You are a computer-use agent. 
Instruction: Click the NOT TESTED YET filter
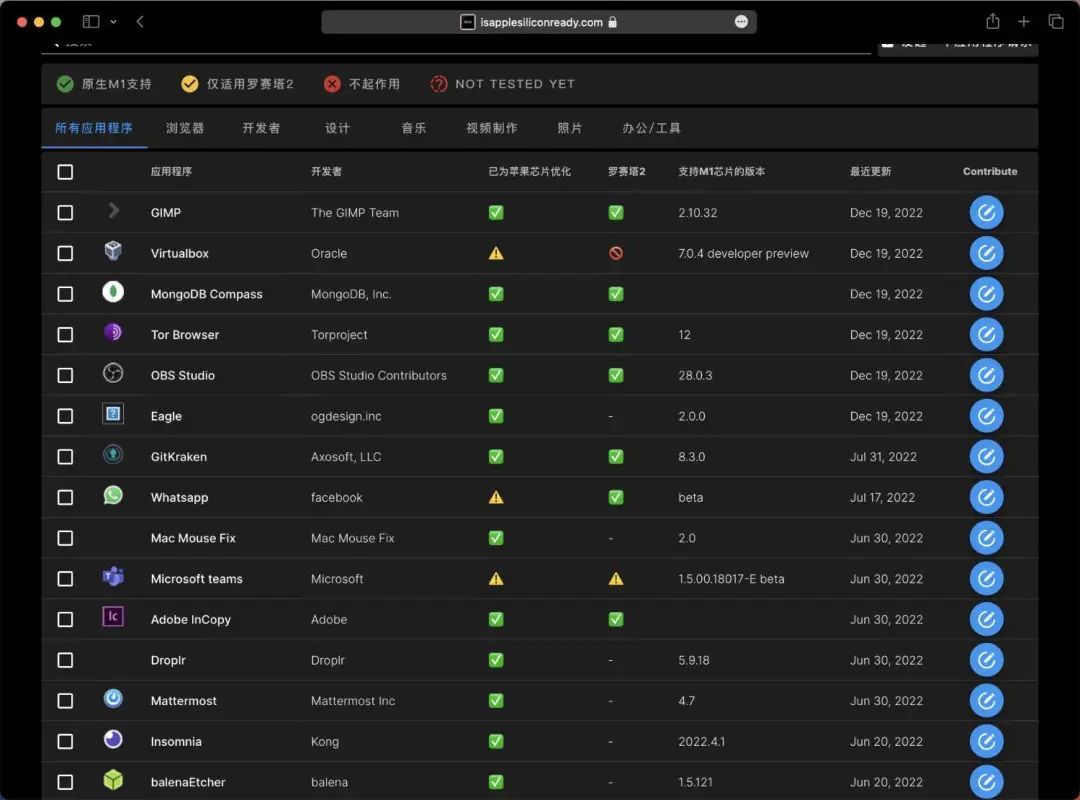coord(503,84)
